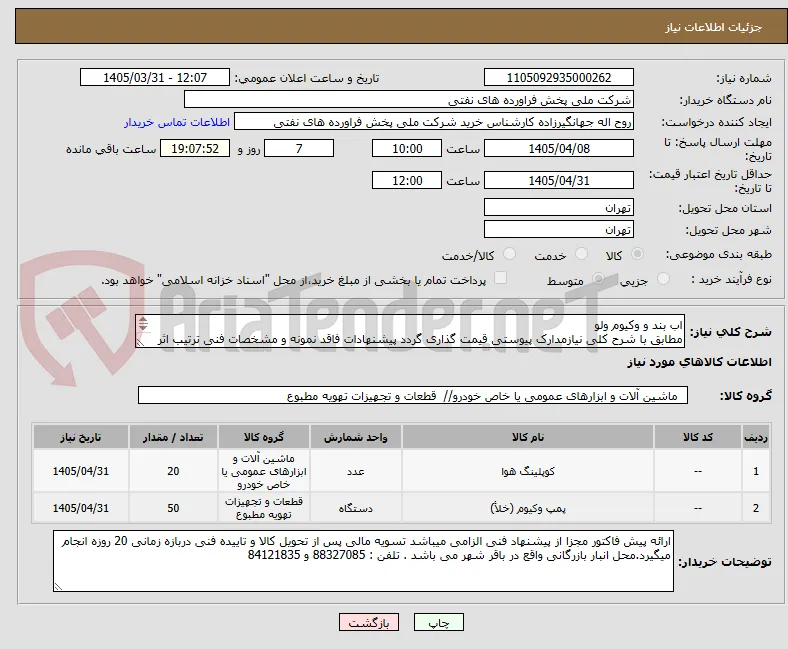Click the remaining time field 19:07:52
788x649 pixels.
195,148
